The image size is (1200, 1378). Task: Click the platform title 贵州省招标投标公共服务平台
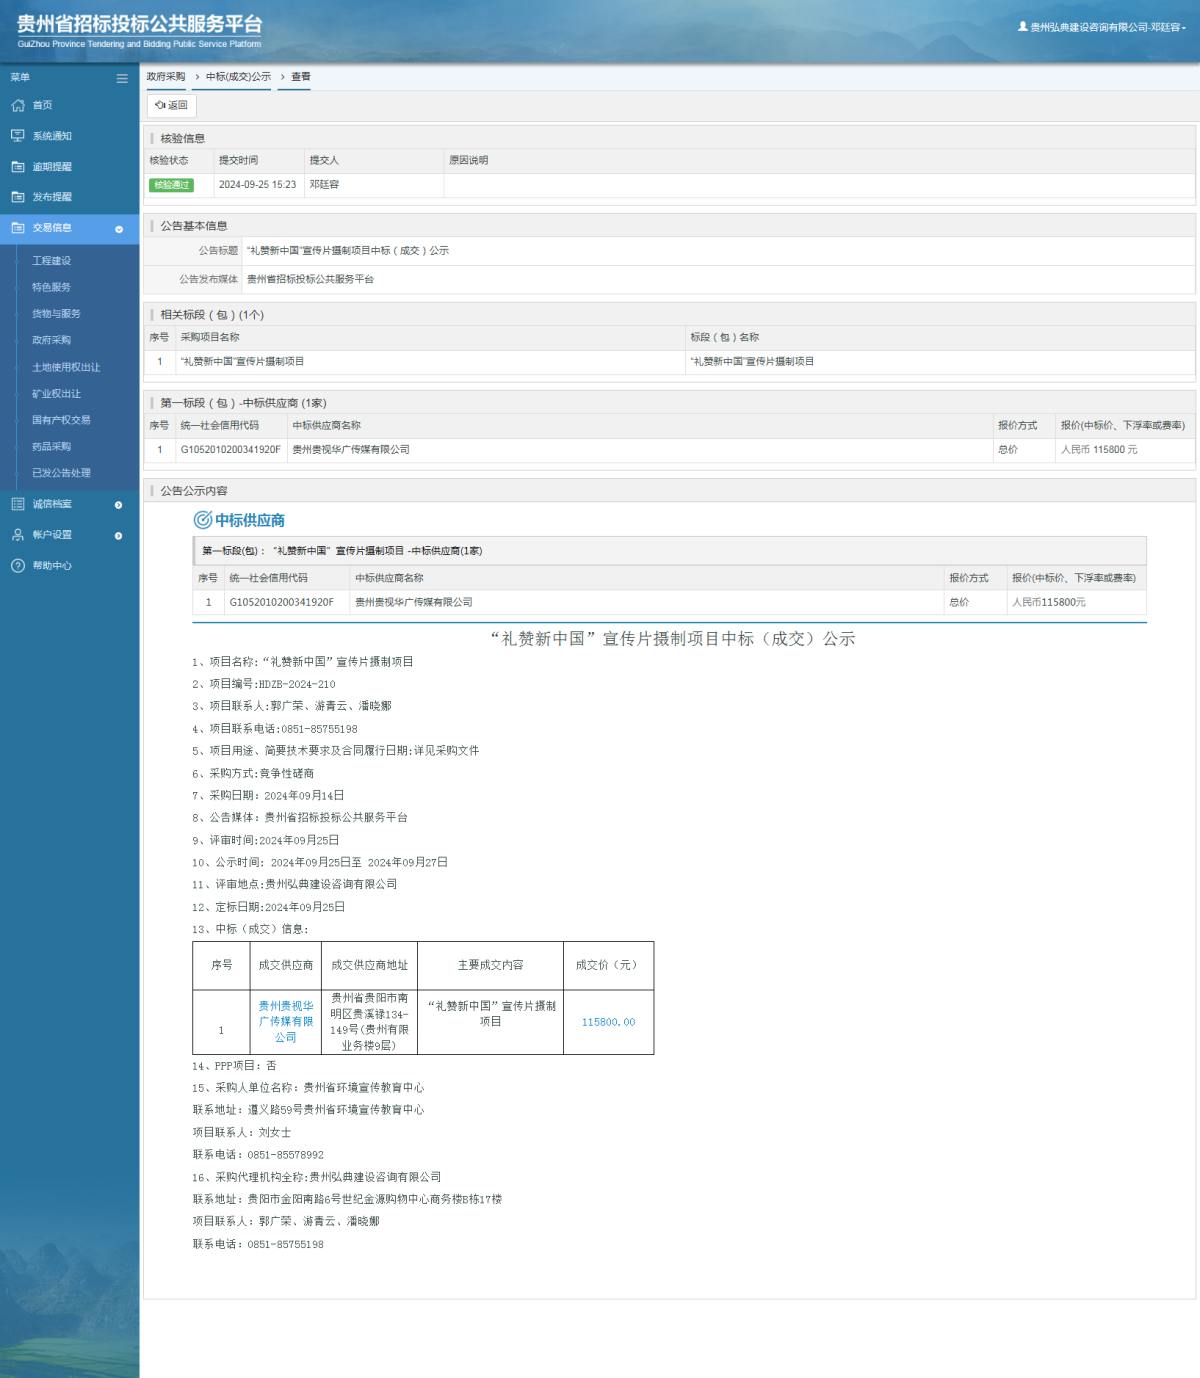point(139,24)
